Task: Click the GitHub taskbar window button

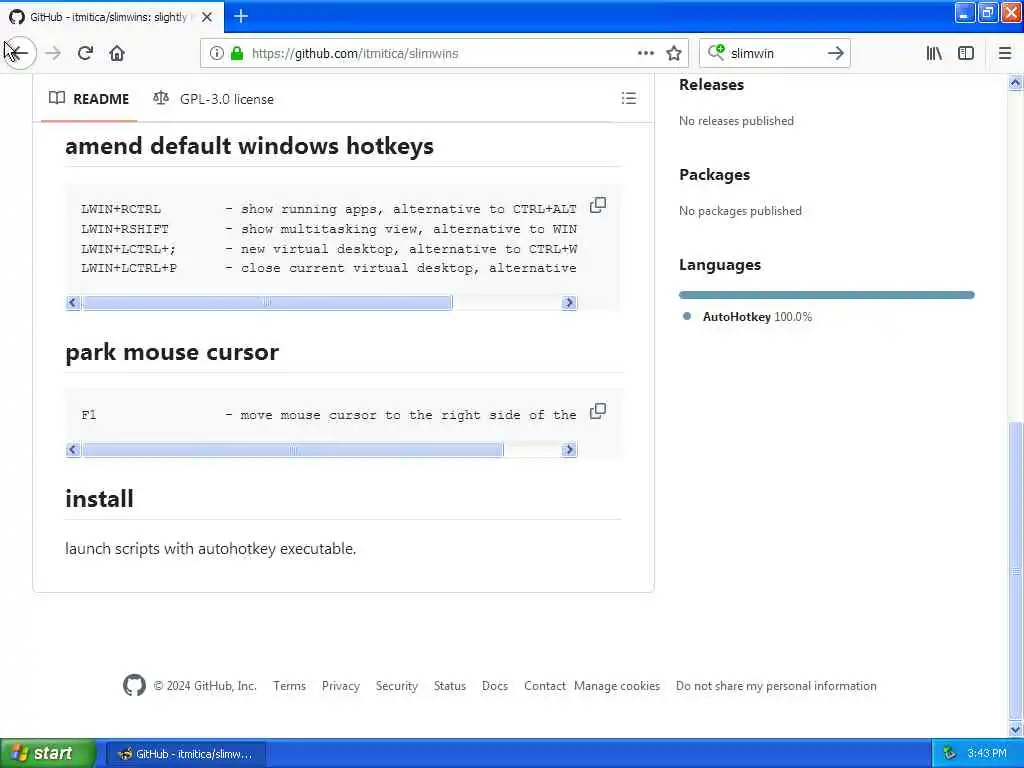Action: tap(186, 754)
